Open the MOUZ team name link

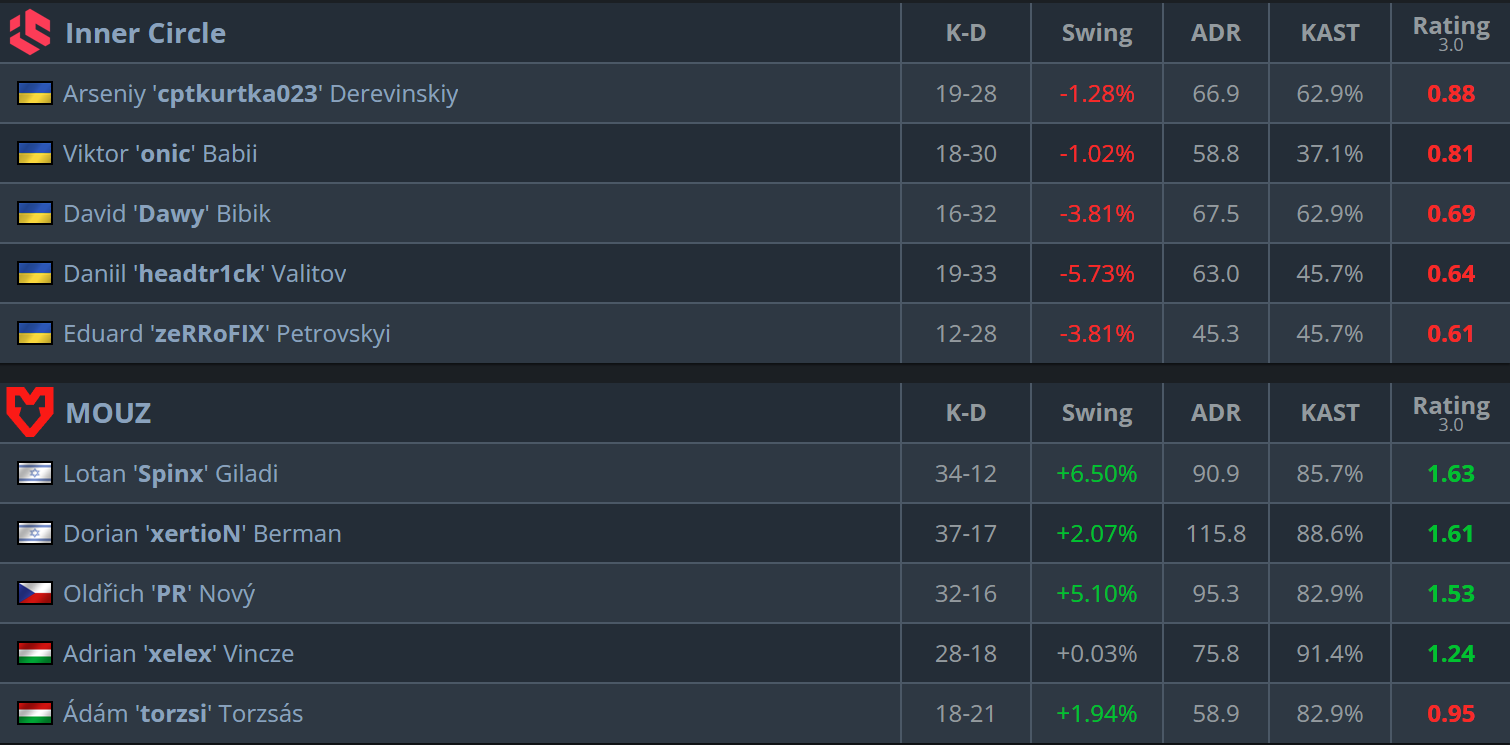108,413
